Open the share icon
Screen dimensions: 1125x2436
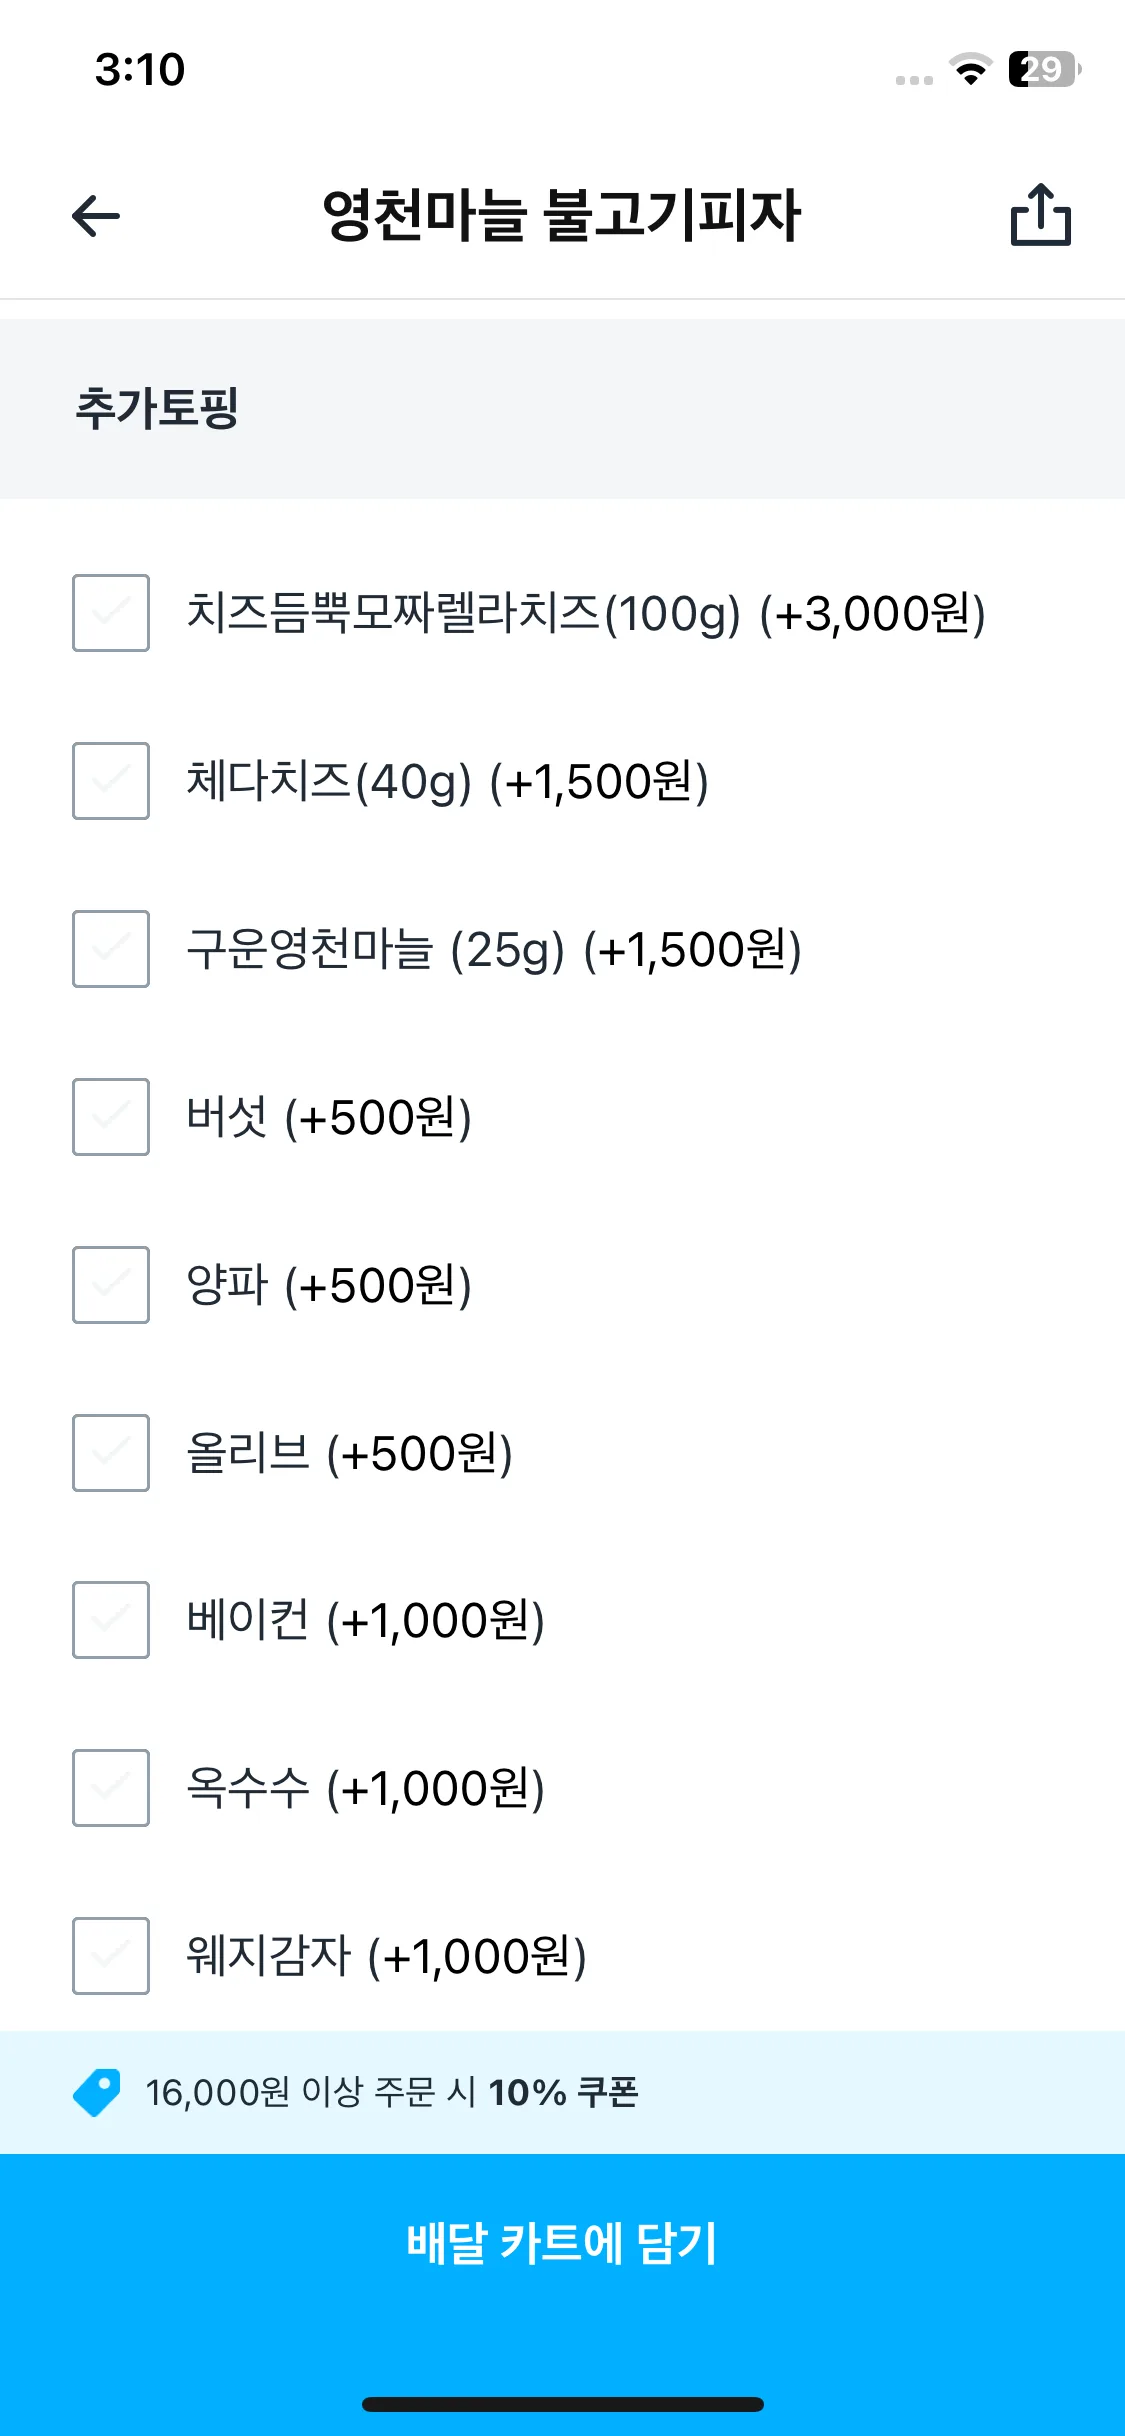coord(1040,214)
